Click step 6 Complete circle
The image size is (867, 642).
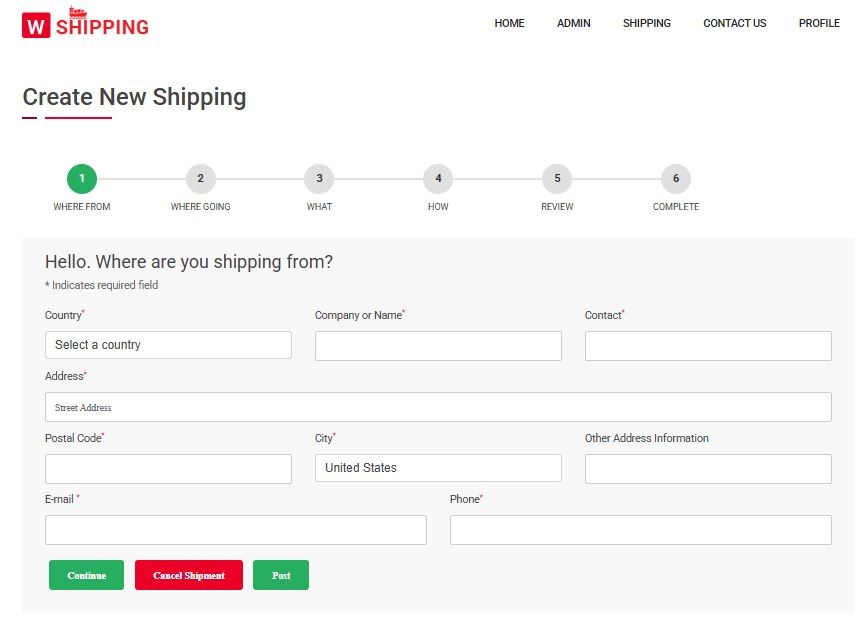point(676,179)
